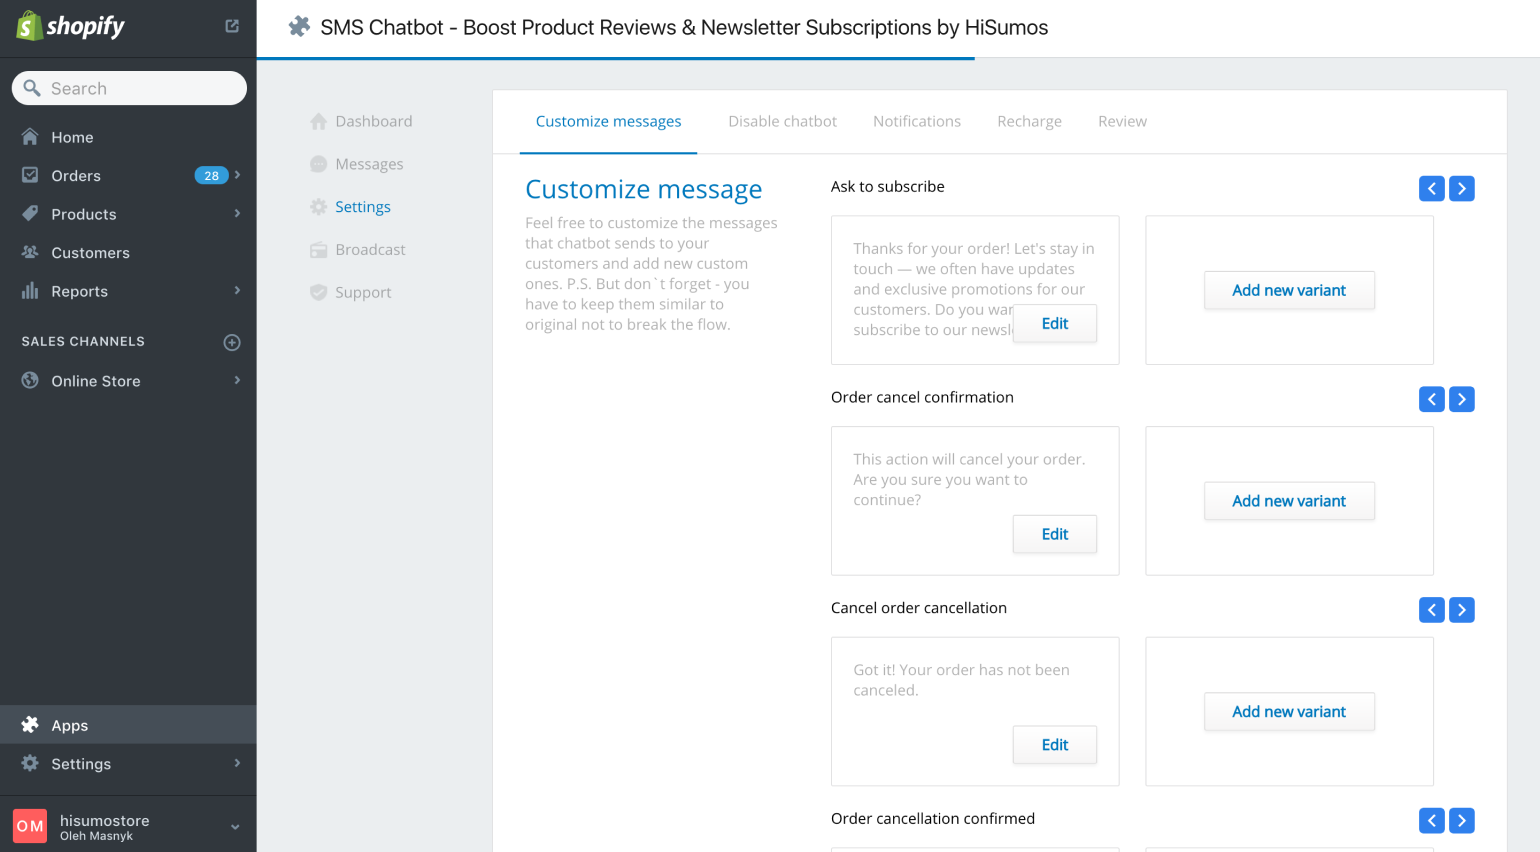Open the Notifications tab

coord(917,121)
